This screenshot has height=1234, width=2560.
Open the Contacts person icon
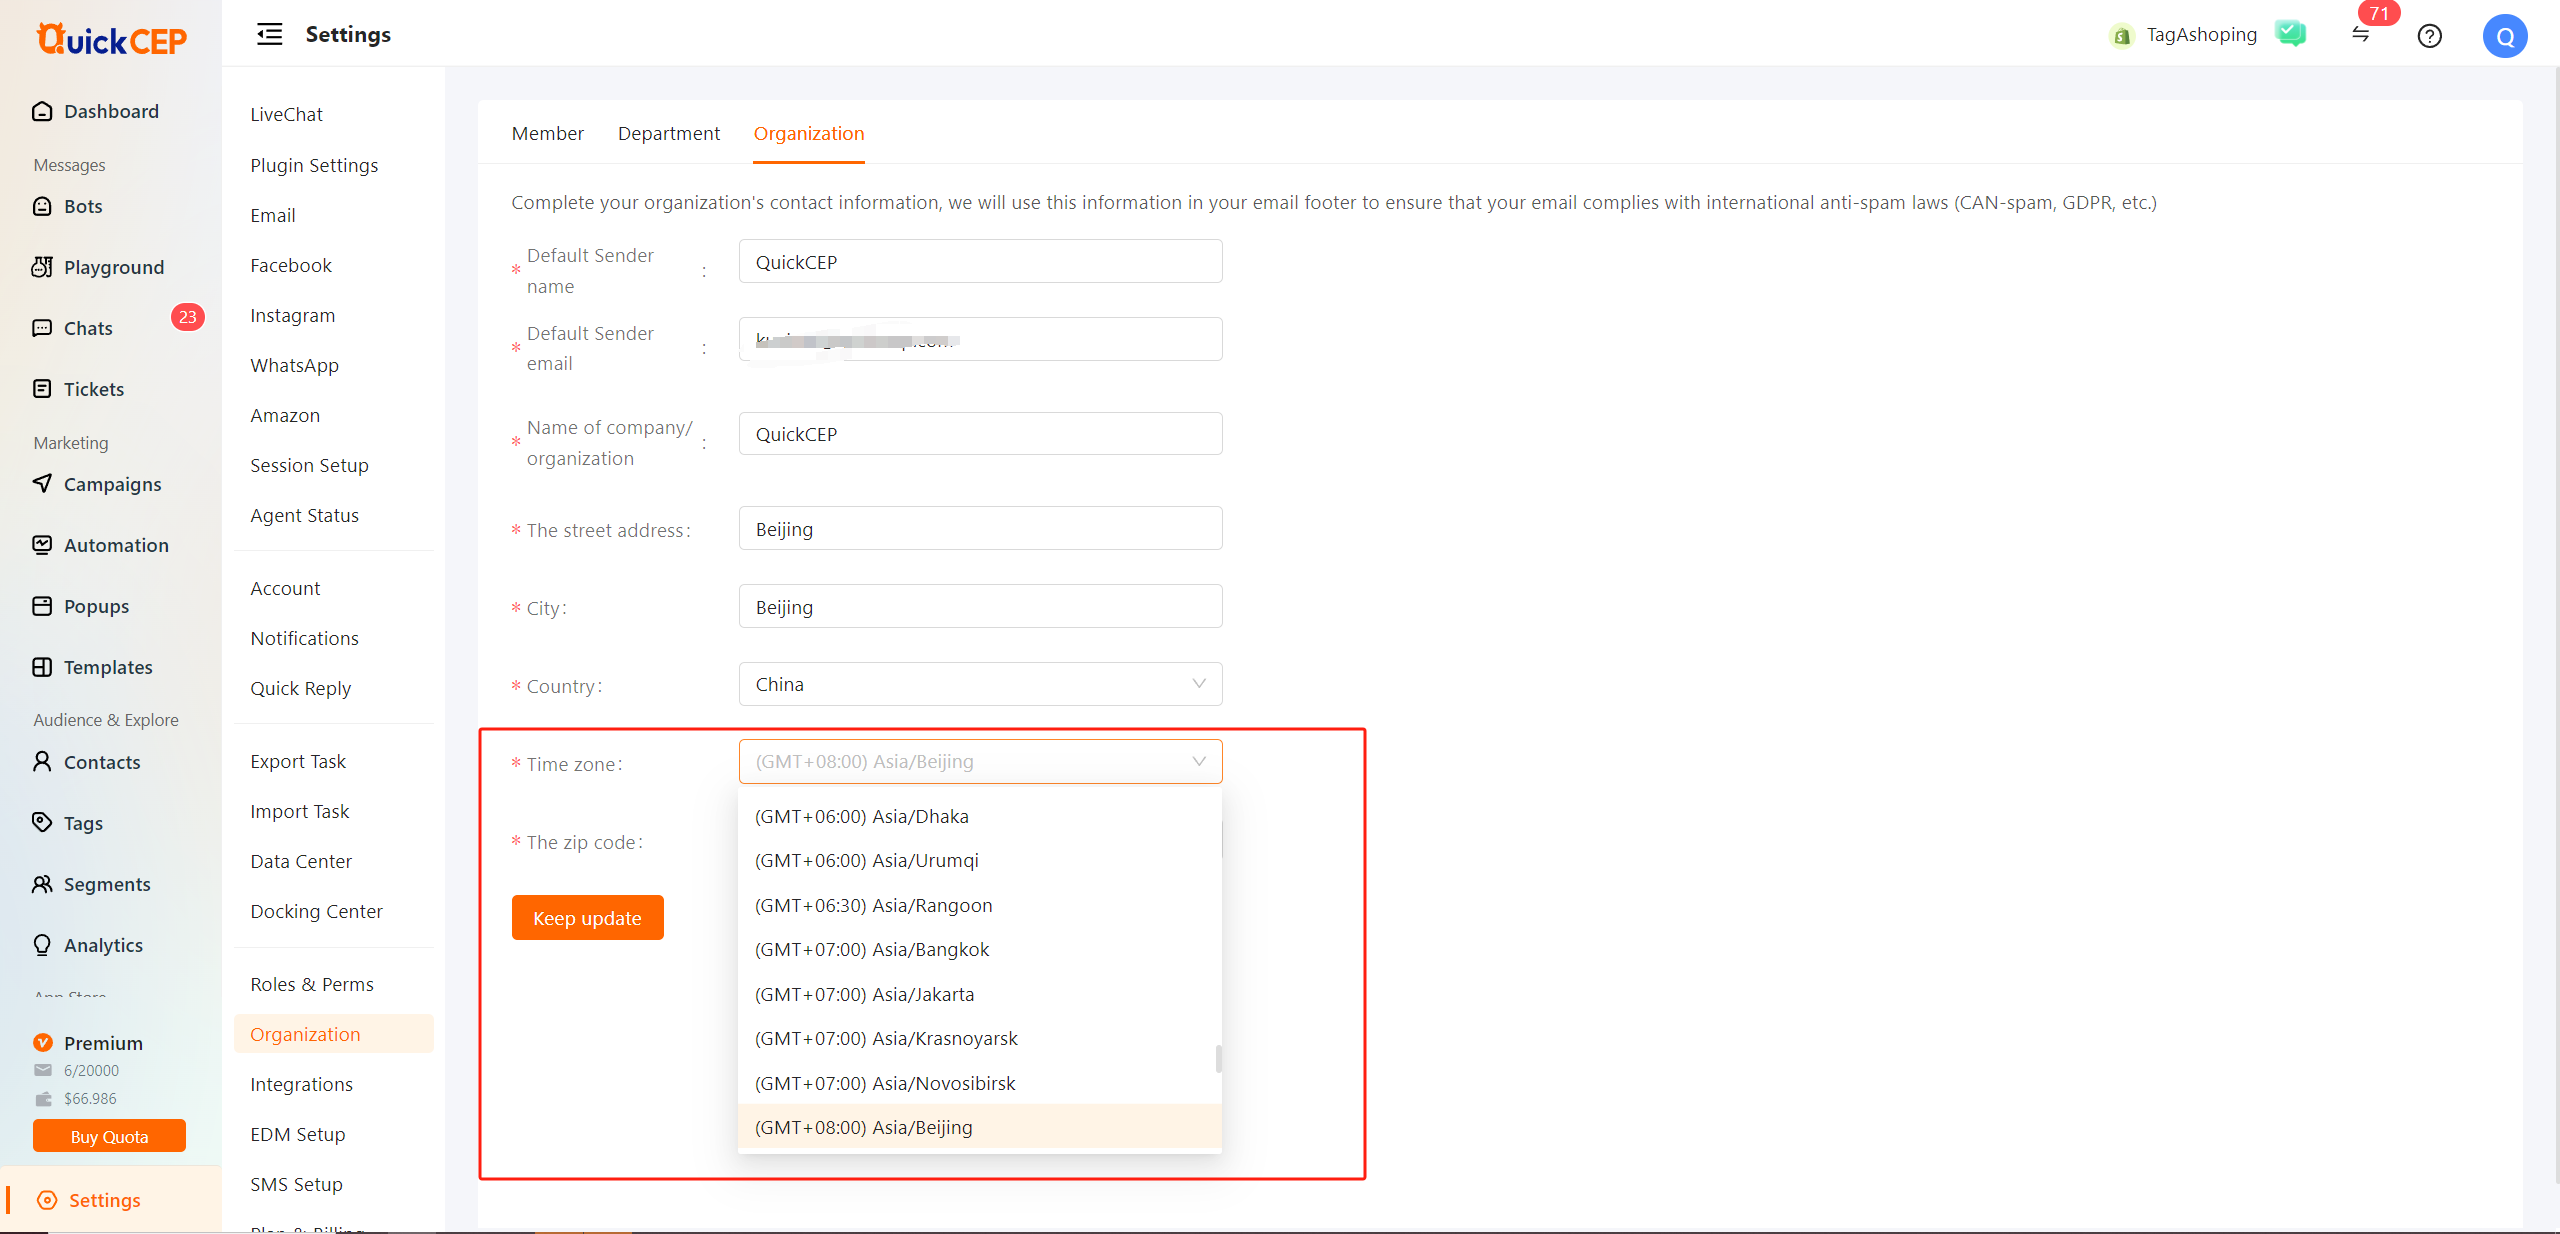[x=42, y=762]
